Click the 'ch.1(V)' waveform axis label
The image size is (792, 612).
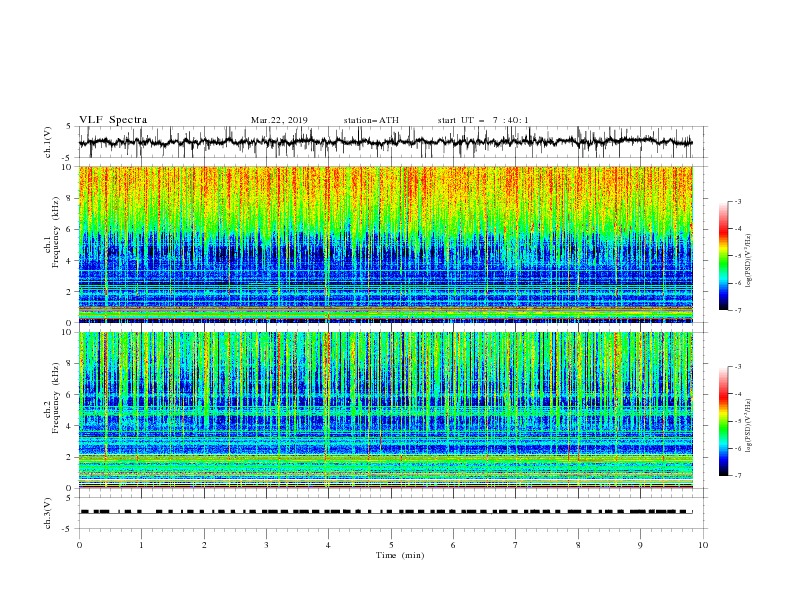coord(48,142)
